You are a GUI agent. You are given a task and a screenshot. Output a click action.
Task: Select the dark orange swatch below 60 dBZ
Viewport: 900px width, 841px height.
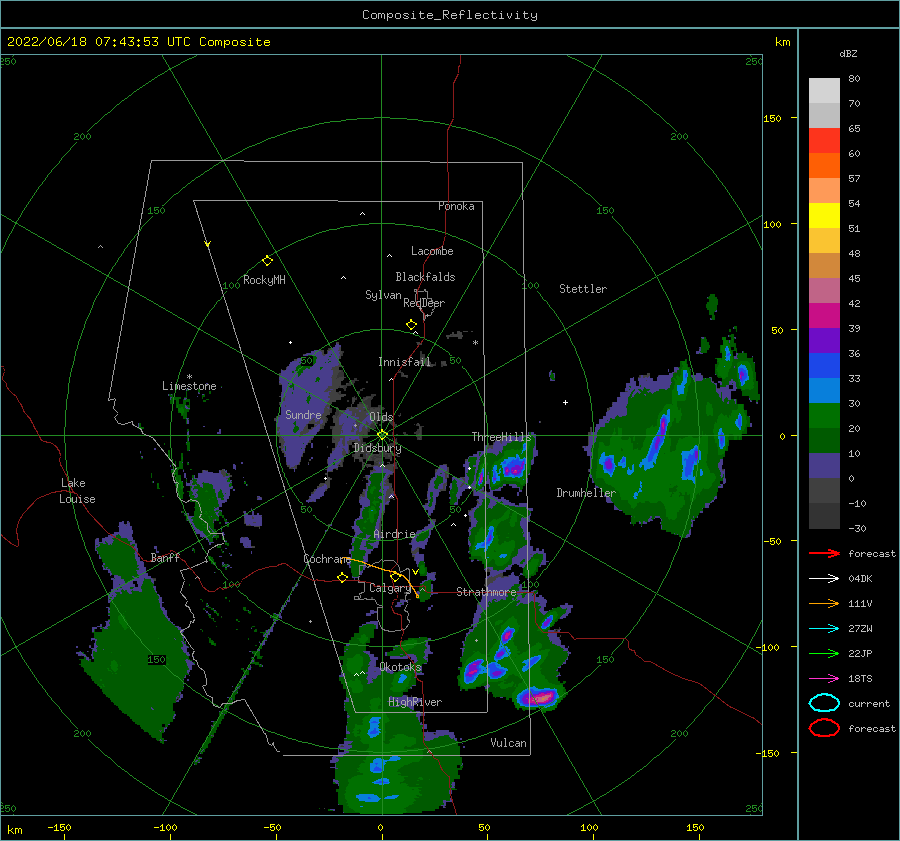(824, 165)
